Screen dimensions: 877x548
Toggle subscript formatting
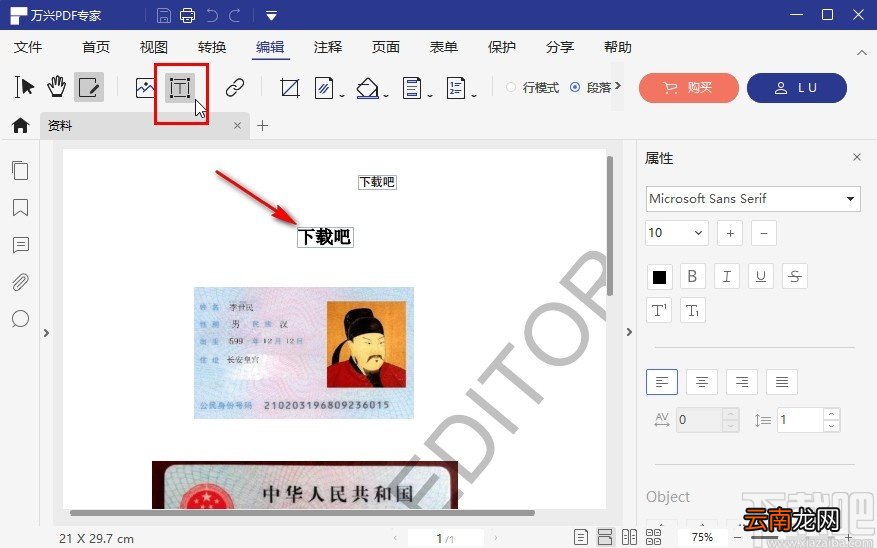pos(692,310)
